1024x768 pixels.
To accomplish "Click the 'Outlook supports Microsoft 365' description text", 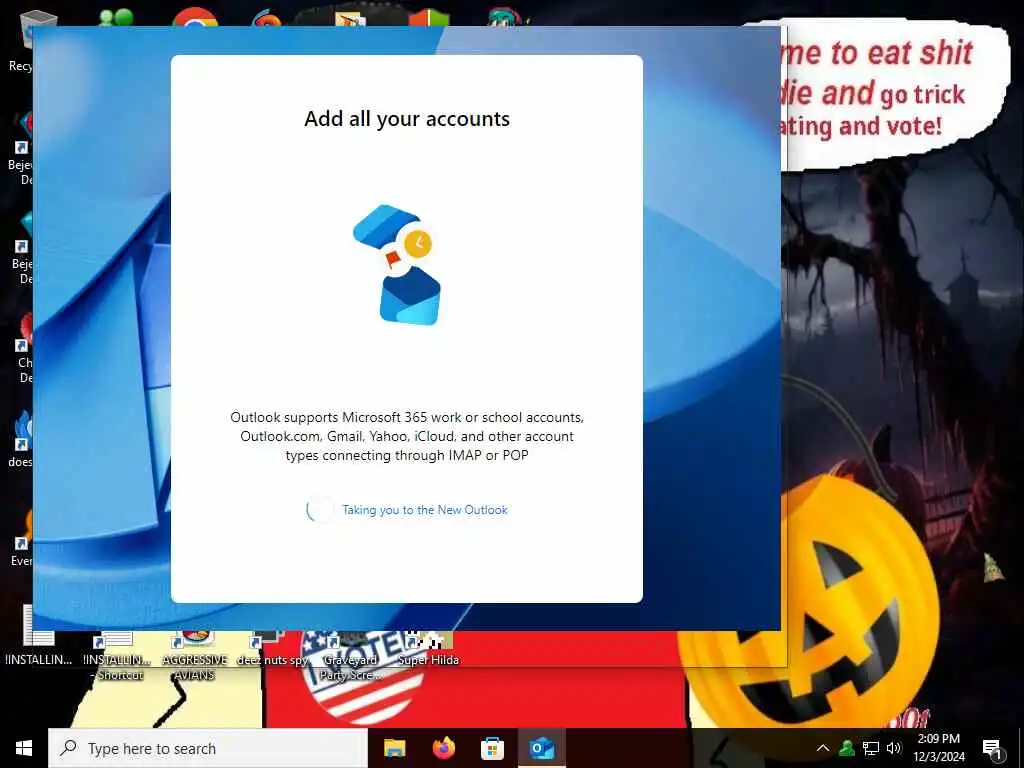I will (x=407, y=436).
